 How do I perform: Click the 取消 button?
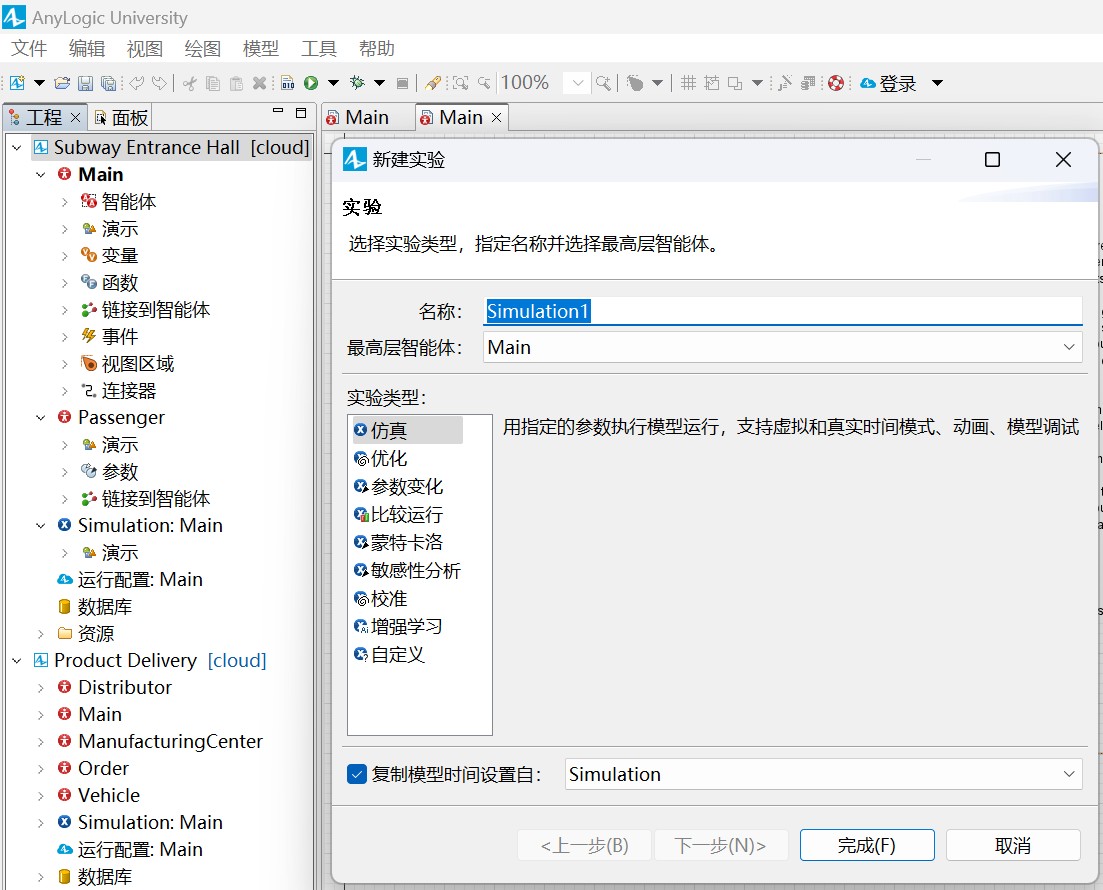[1012, 845]
